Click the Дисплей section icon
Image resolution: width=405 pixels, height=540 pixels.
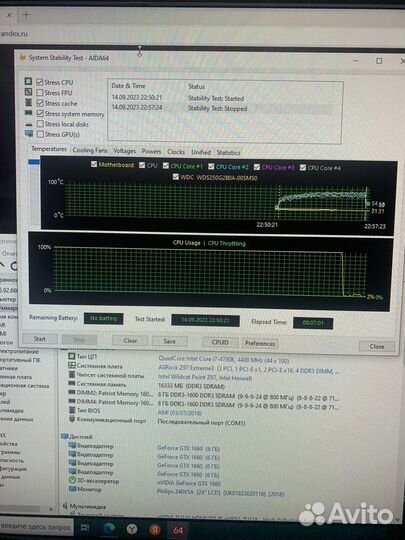tap(64, 436)
